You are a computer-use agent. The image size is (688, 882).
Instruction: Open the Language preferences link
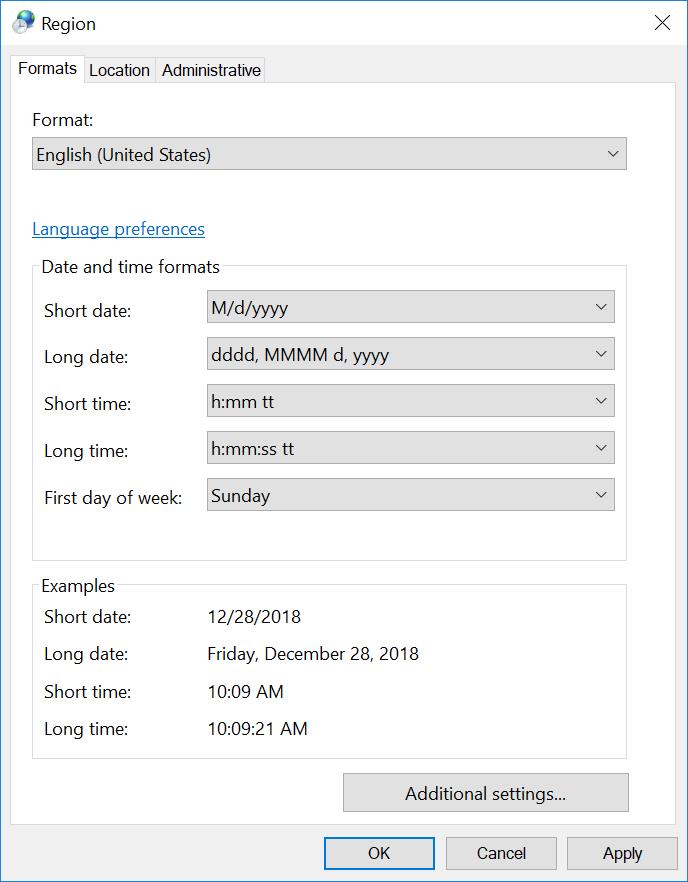coord(118,229)
